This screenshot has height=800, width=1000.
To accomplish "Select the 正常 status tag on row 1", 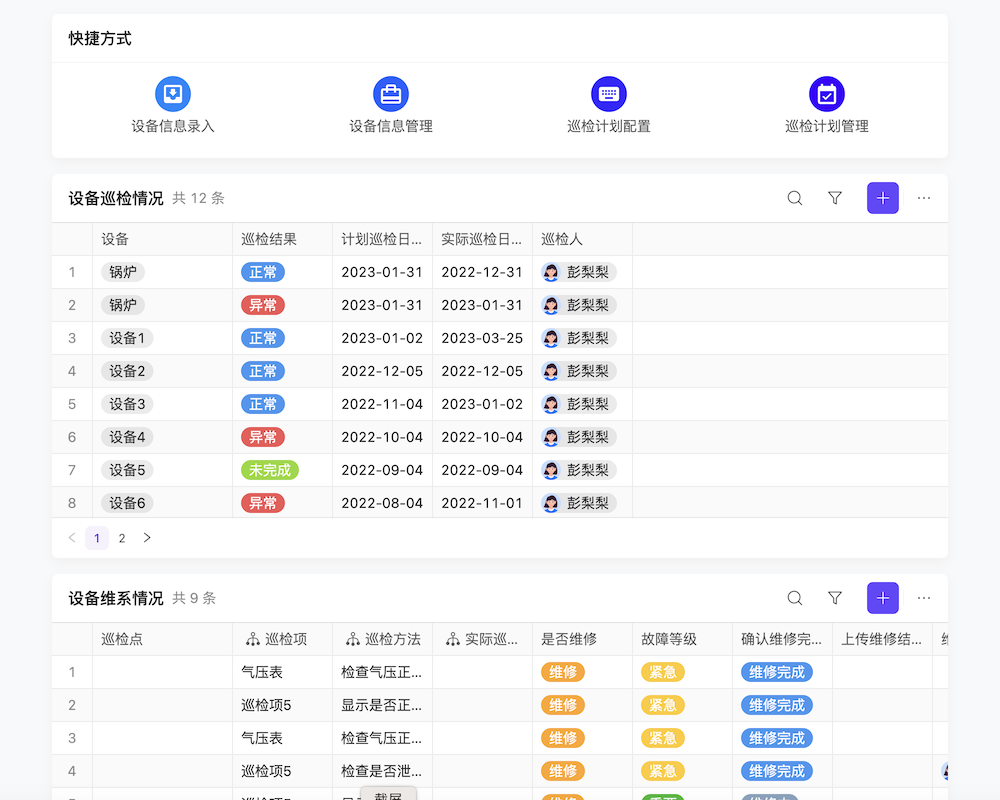I will 262,271.
